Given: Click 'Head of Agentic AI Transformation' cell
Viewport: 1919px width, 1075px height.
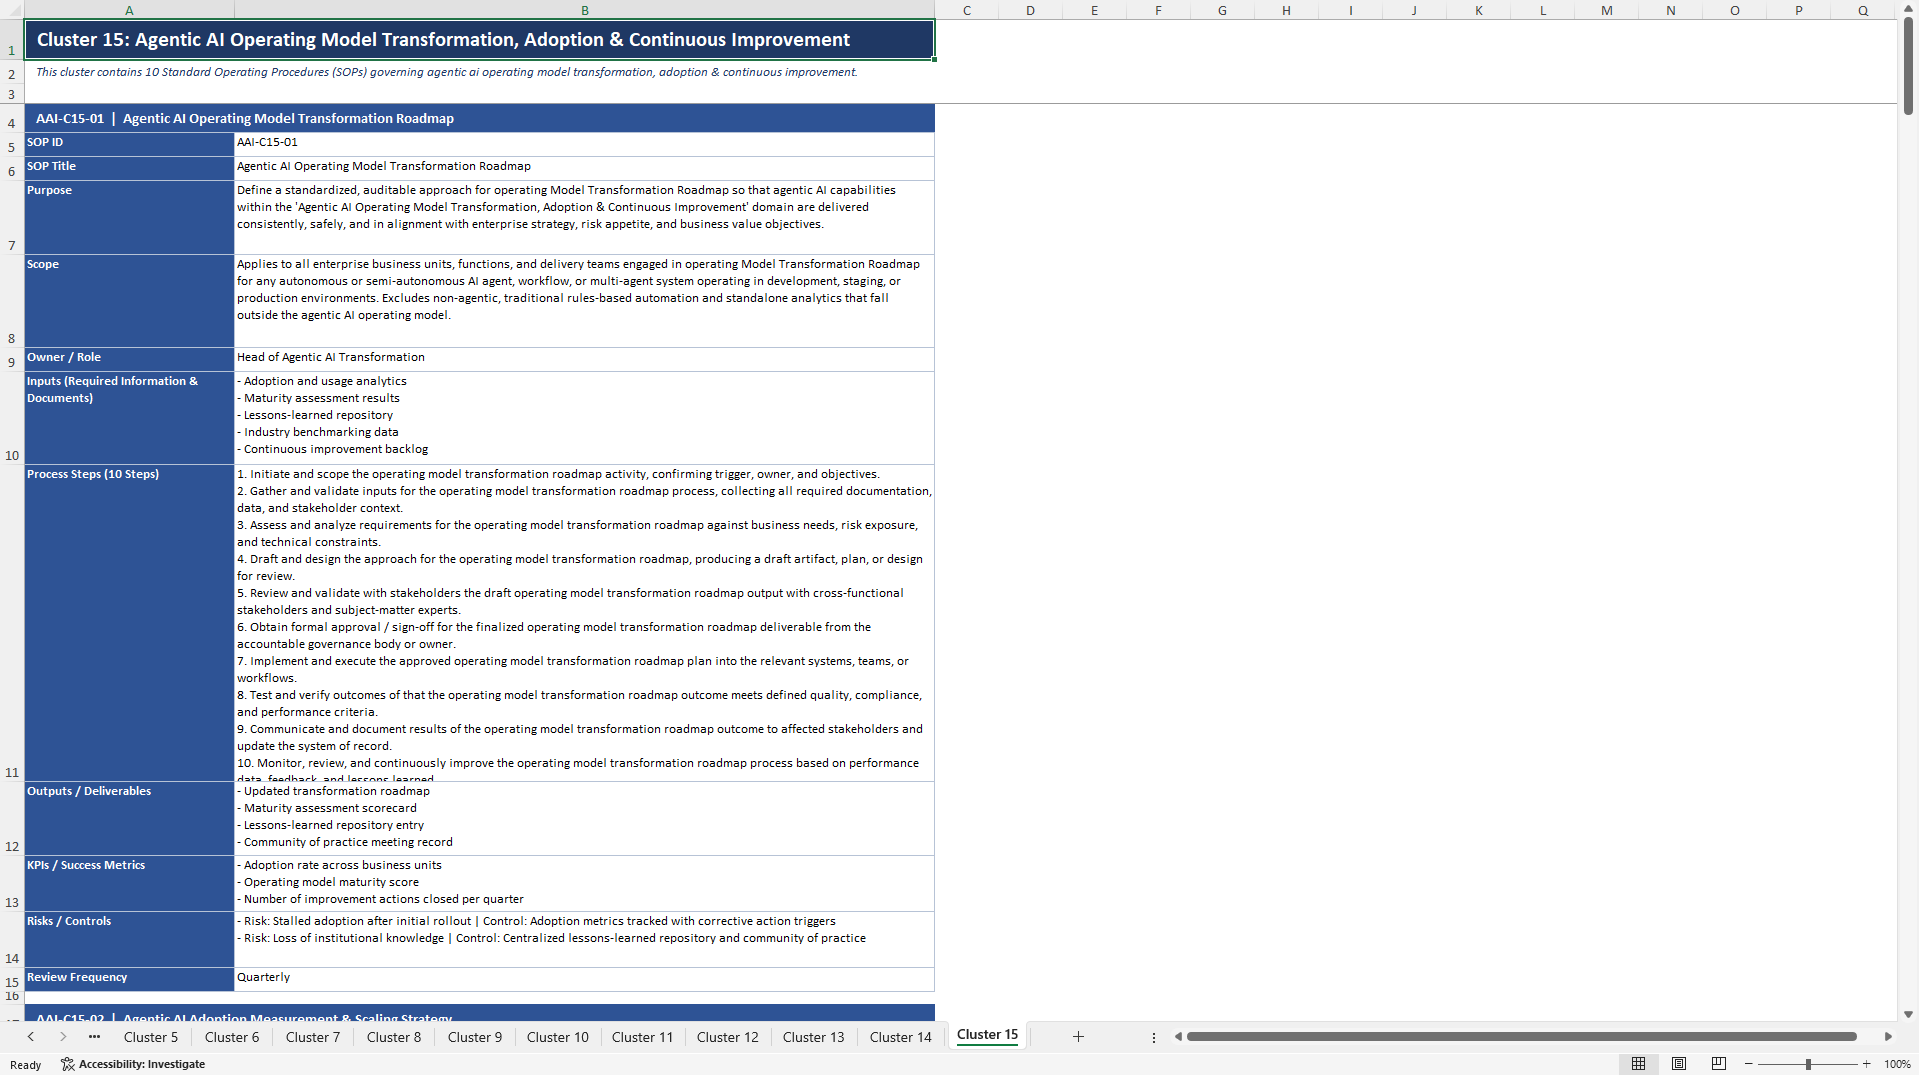Looking at the screenshot, I should pyautogui.click(x=584, y=359).
